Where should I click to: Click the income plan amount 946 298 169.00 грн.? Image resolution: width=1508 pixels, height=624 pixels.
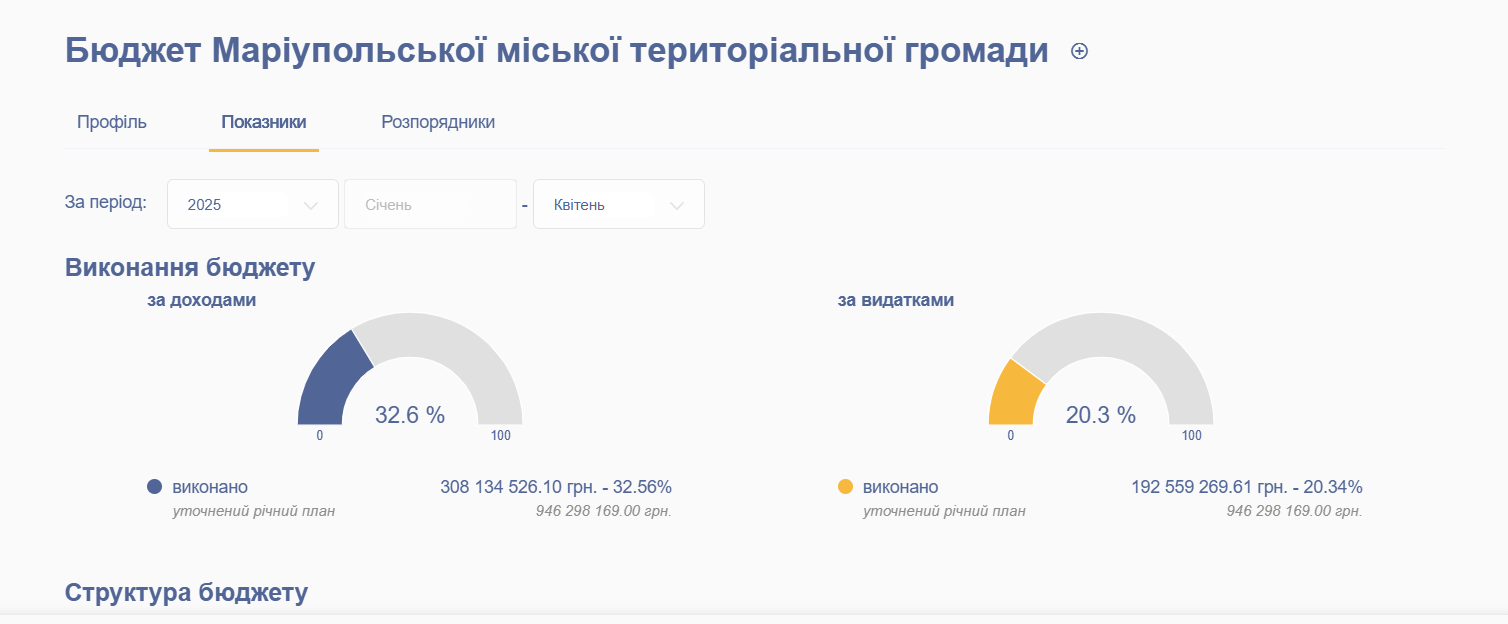[x=604, y=511]
